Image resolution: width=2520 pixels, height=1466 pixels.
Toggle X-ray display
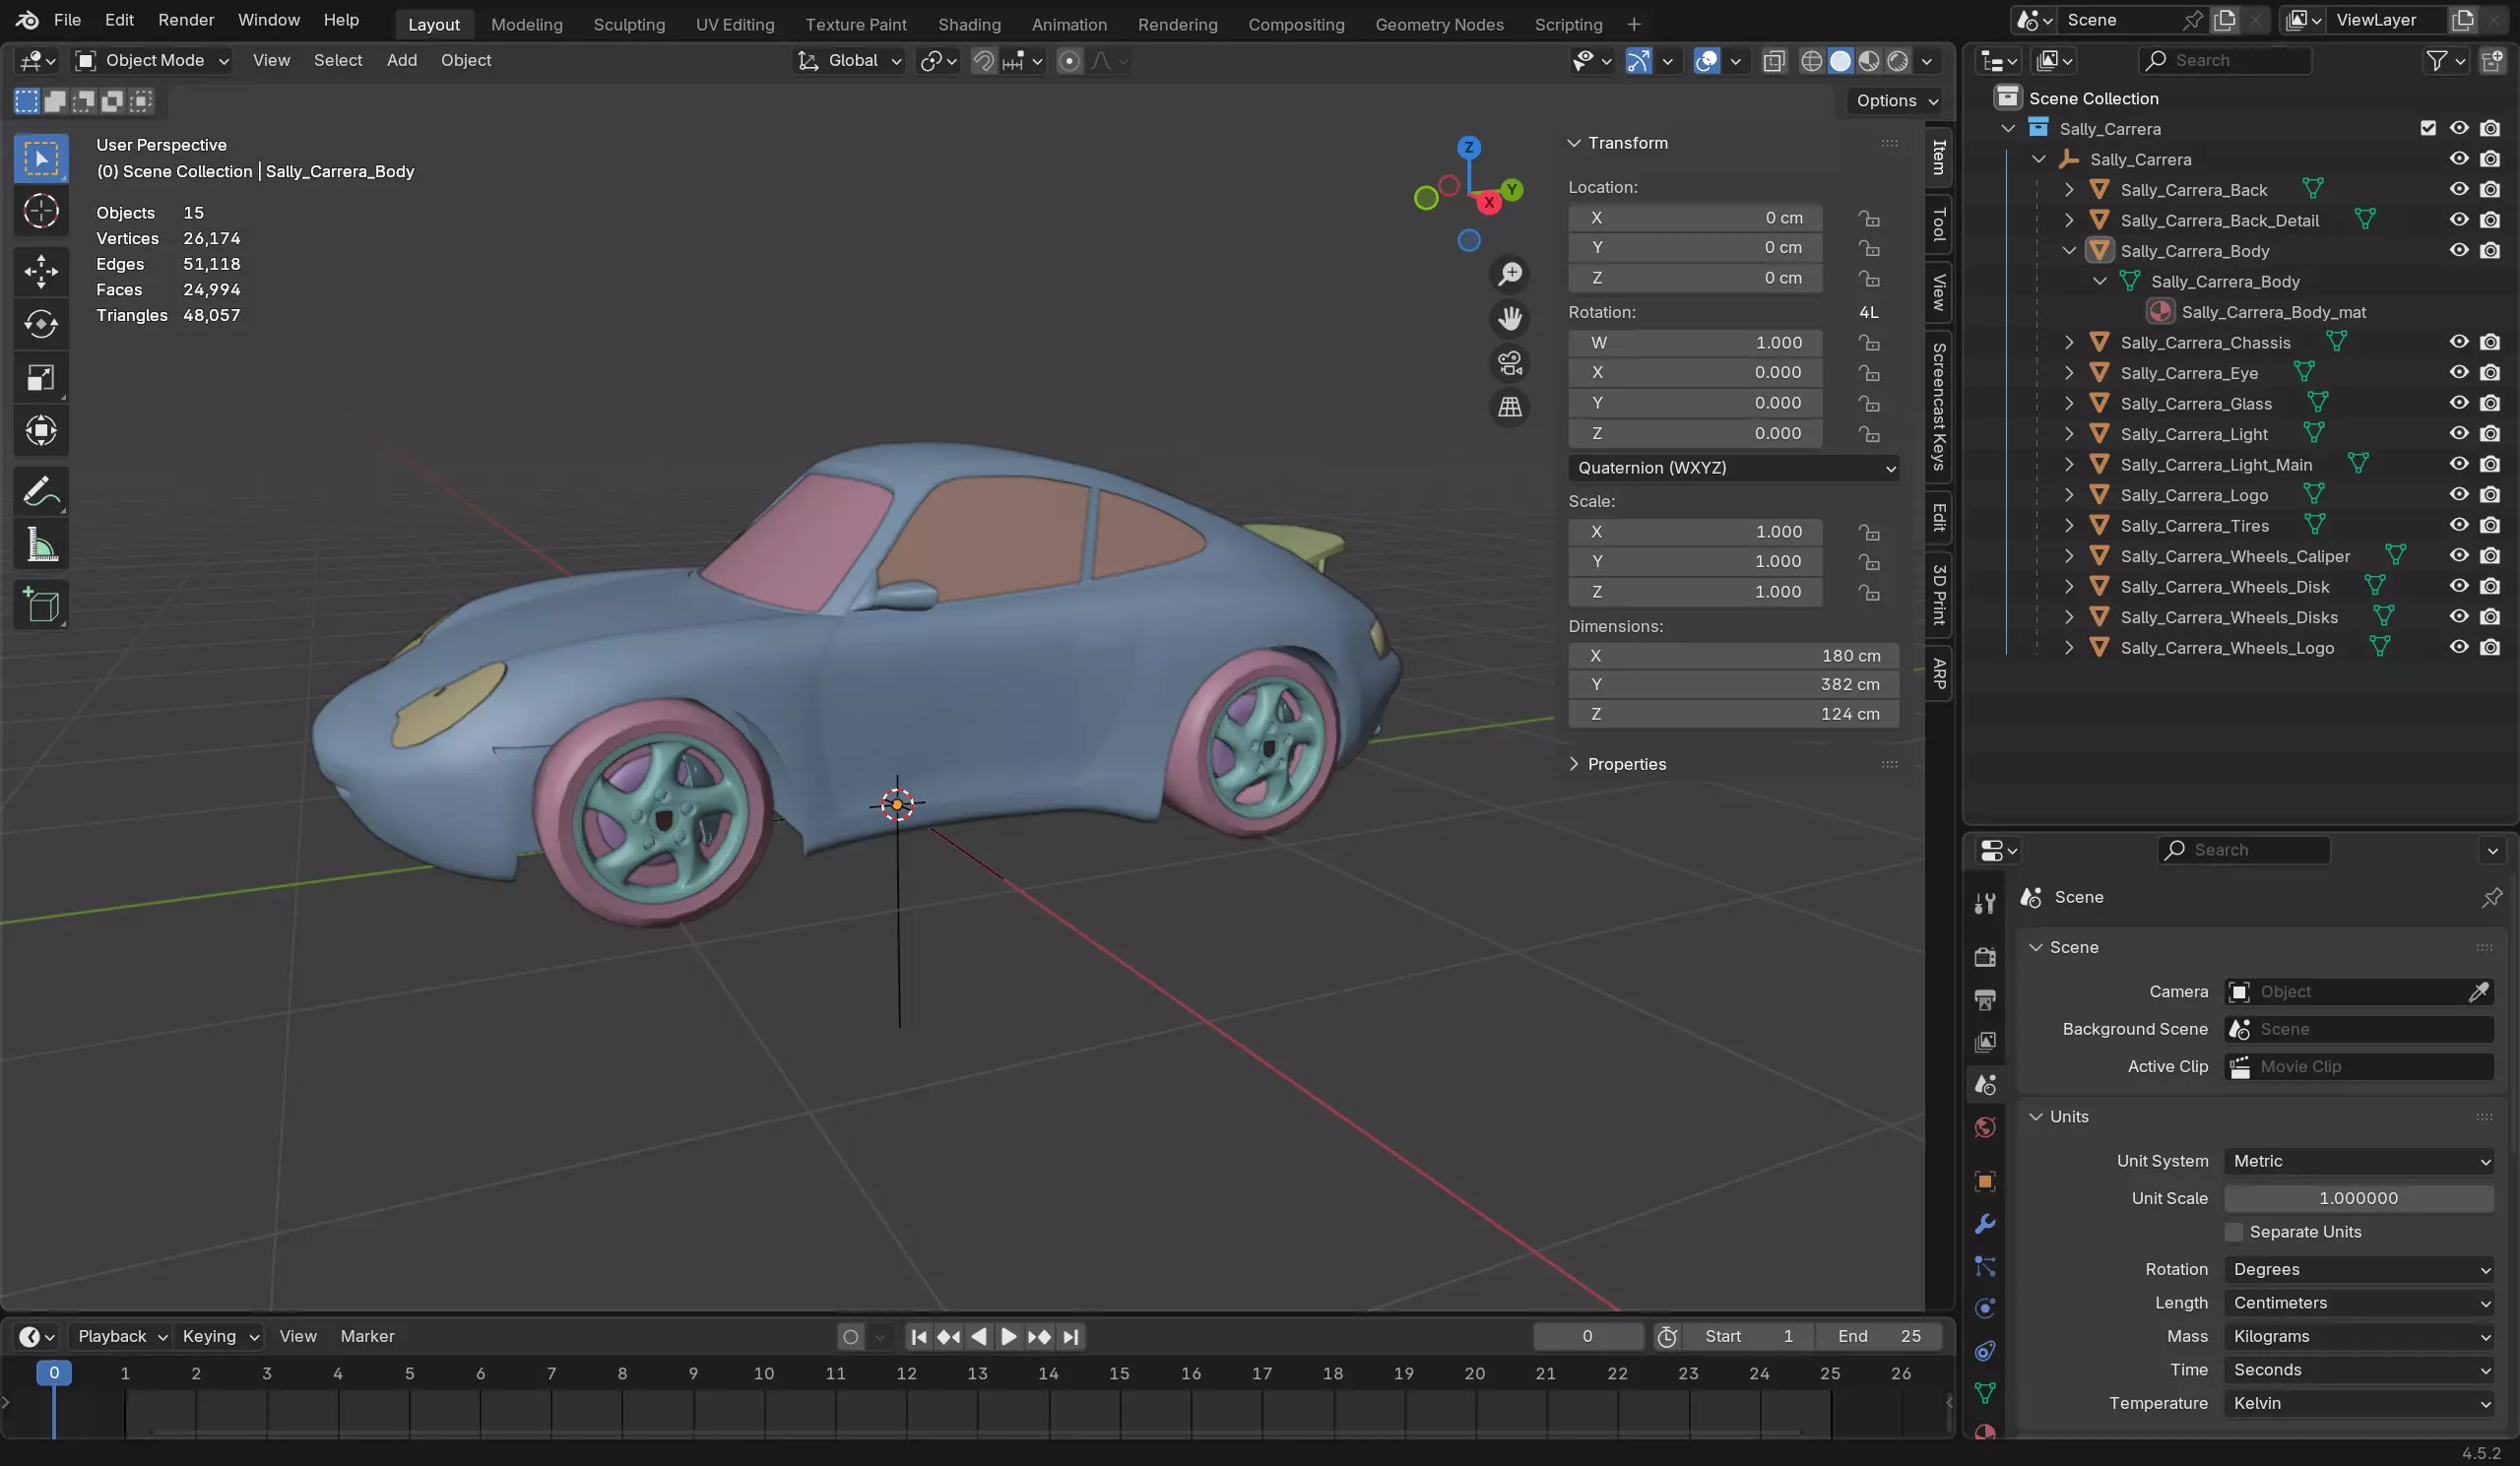click(x=1774, y=61)
